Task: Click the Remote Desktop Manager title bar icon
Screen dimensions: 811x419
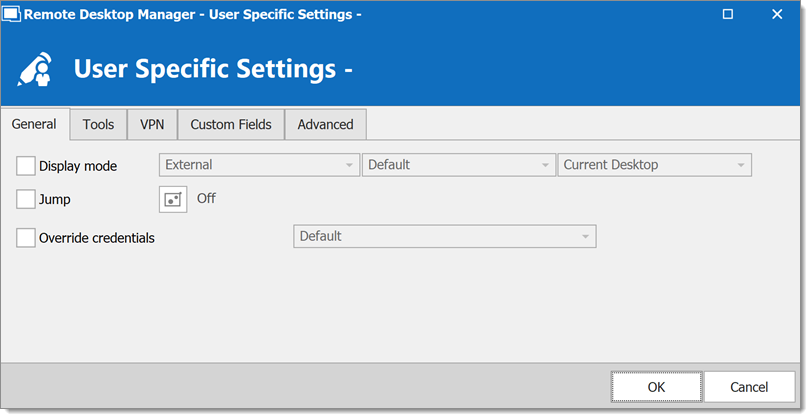Action: tap(11, 14)
